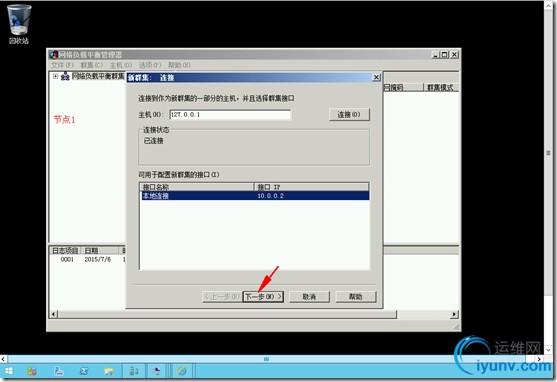Image resolution: width=557 pixels, height=382 pixels.
Task: Select the 网络负载平衡群集 tree item
Action: point(98,76)
